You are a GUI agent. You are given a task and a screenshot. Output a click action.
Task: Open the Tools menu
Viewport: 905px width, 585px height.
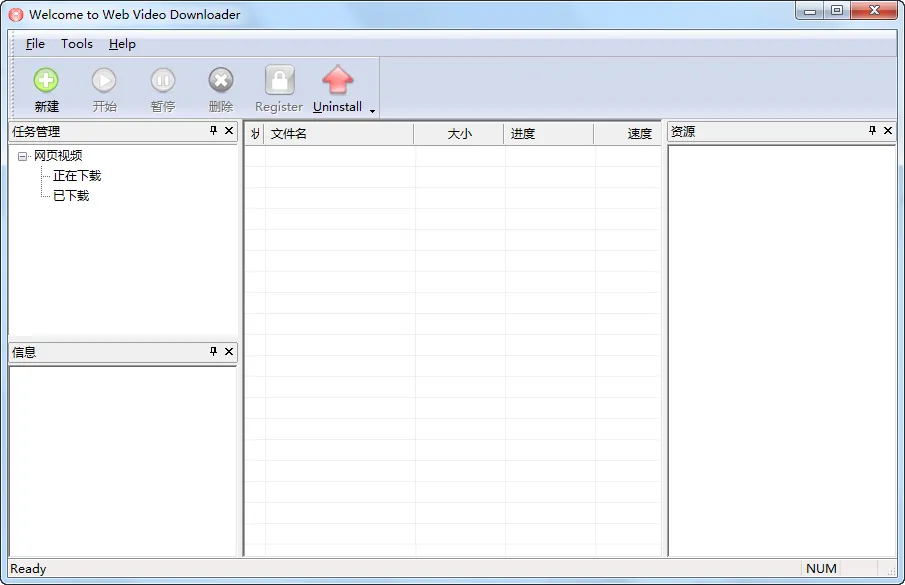tap(77, 44)
